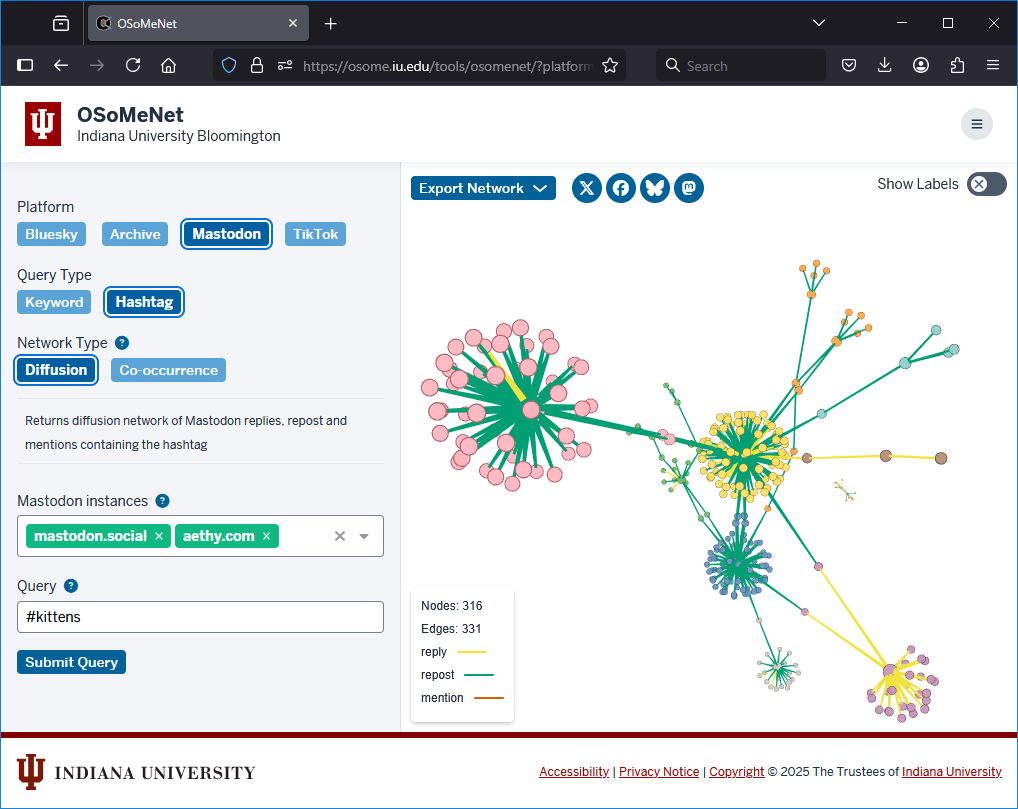Click the 'Edges: 331' count text

[x=451, y=629]
